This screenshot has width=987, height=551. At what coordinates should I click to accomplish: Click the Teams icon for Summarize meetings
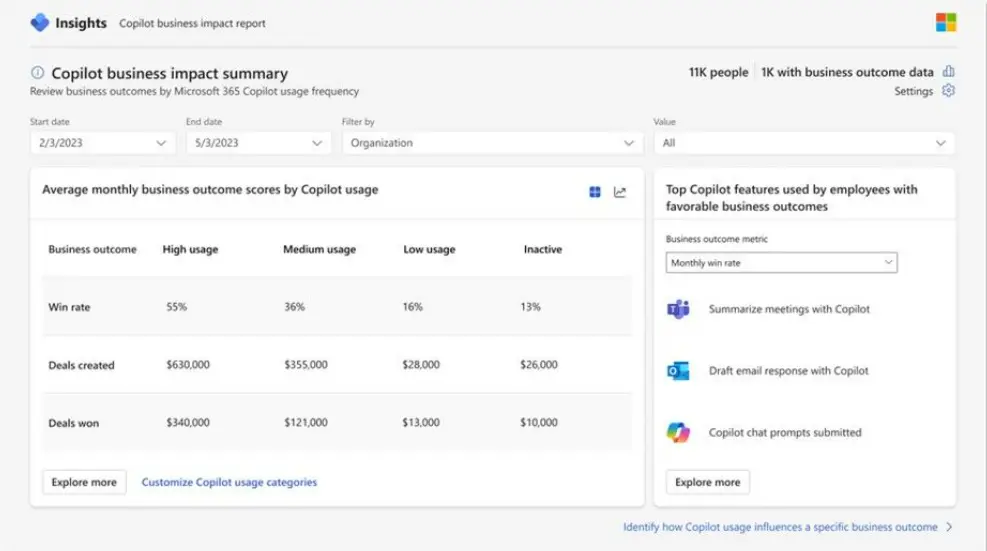click(678, 309)
